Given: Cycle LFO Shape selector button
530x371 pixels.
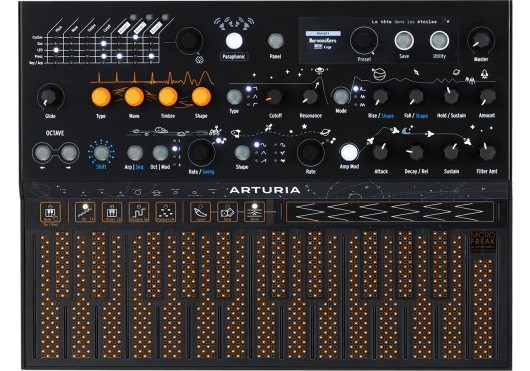Looking at the screenshot, I should pos(242,153).
